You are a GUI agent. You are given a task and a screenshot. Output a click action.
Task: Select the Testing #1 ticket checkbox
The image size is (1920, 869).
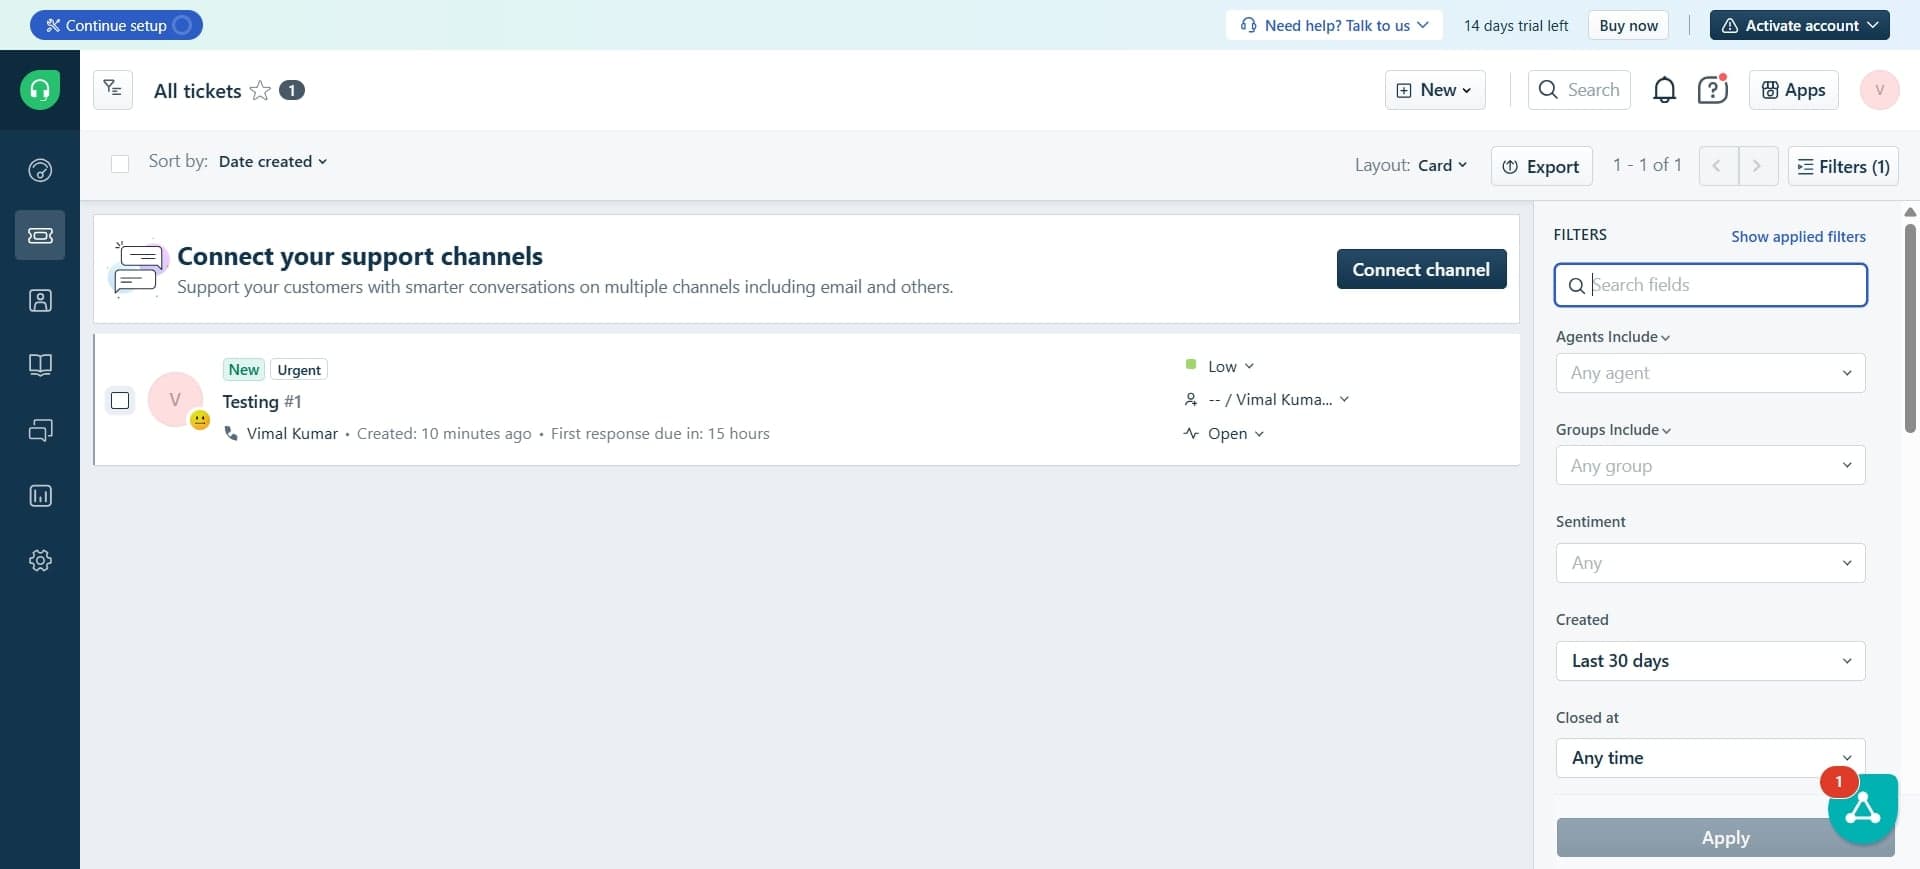(120, 401)
